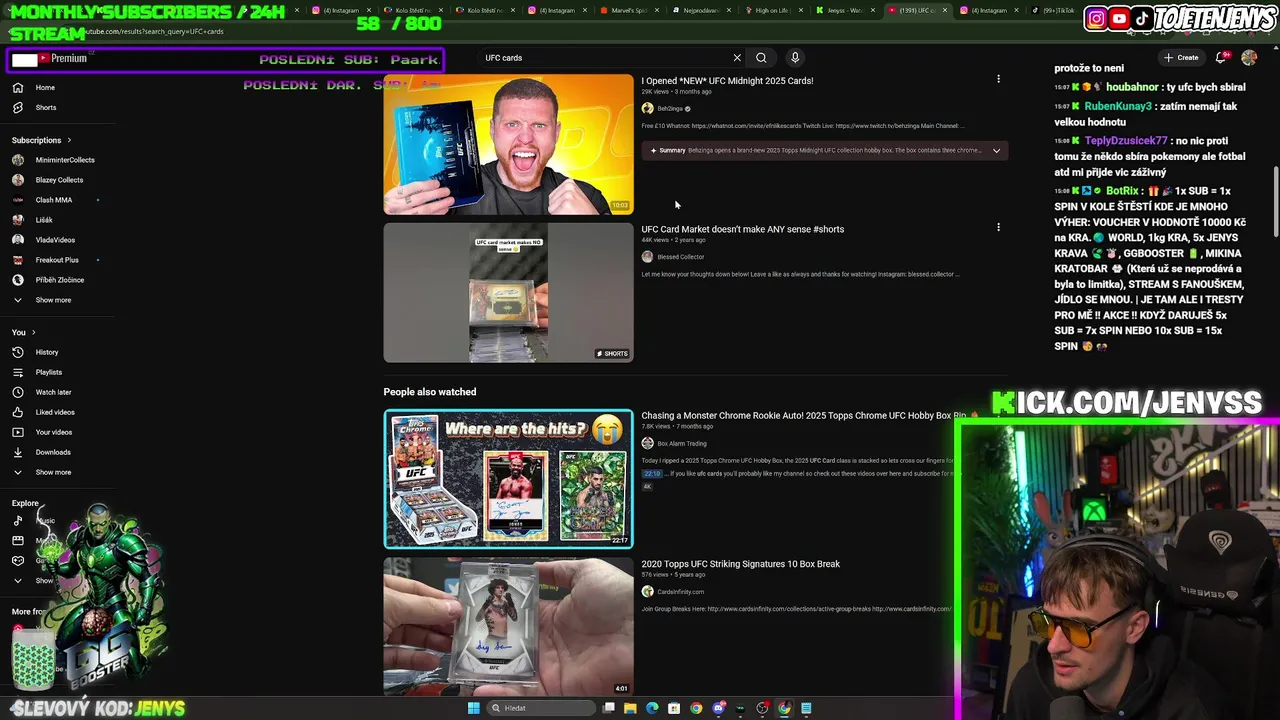
Task: Open options for UFC Card Market short
Action: 998,227
